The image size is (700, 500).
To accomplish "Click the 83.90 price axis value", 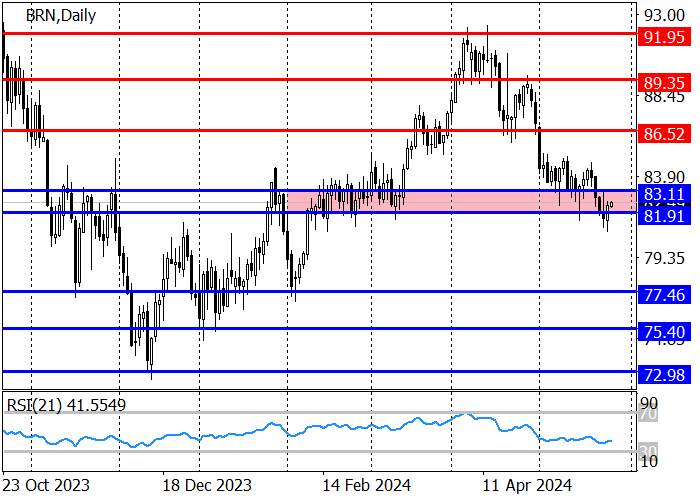I will click(x=664, y=177).
